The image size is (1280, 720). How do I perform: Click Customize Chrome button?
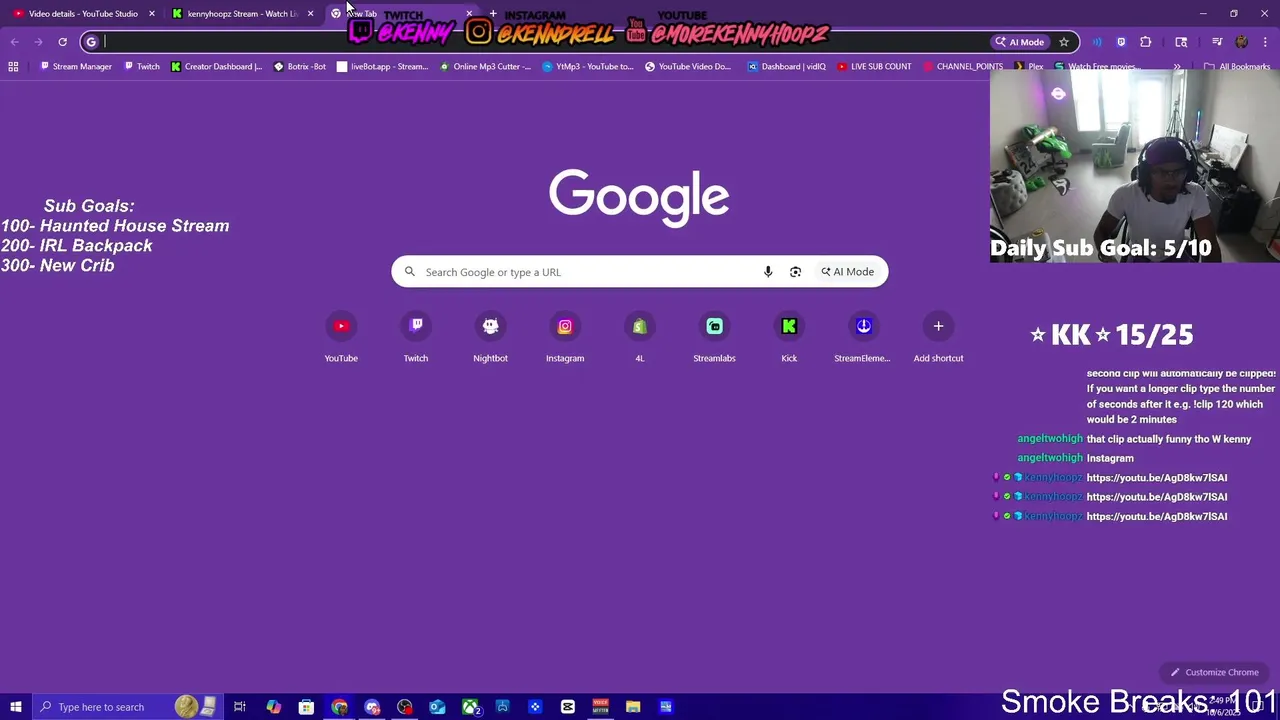[1214, 672]
